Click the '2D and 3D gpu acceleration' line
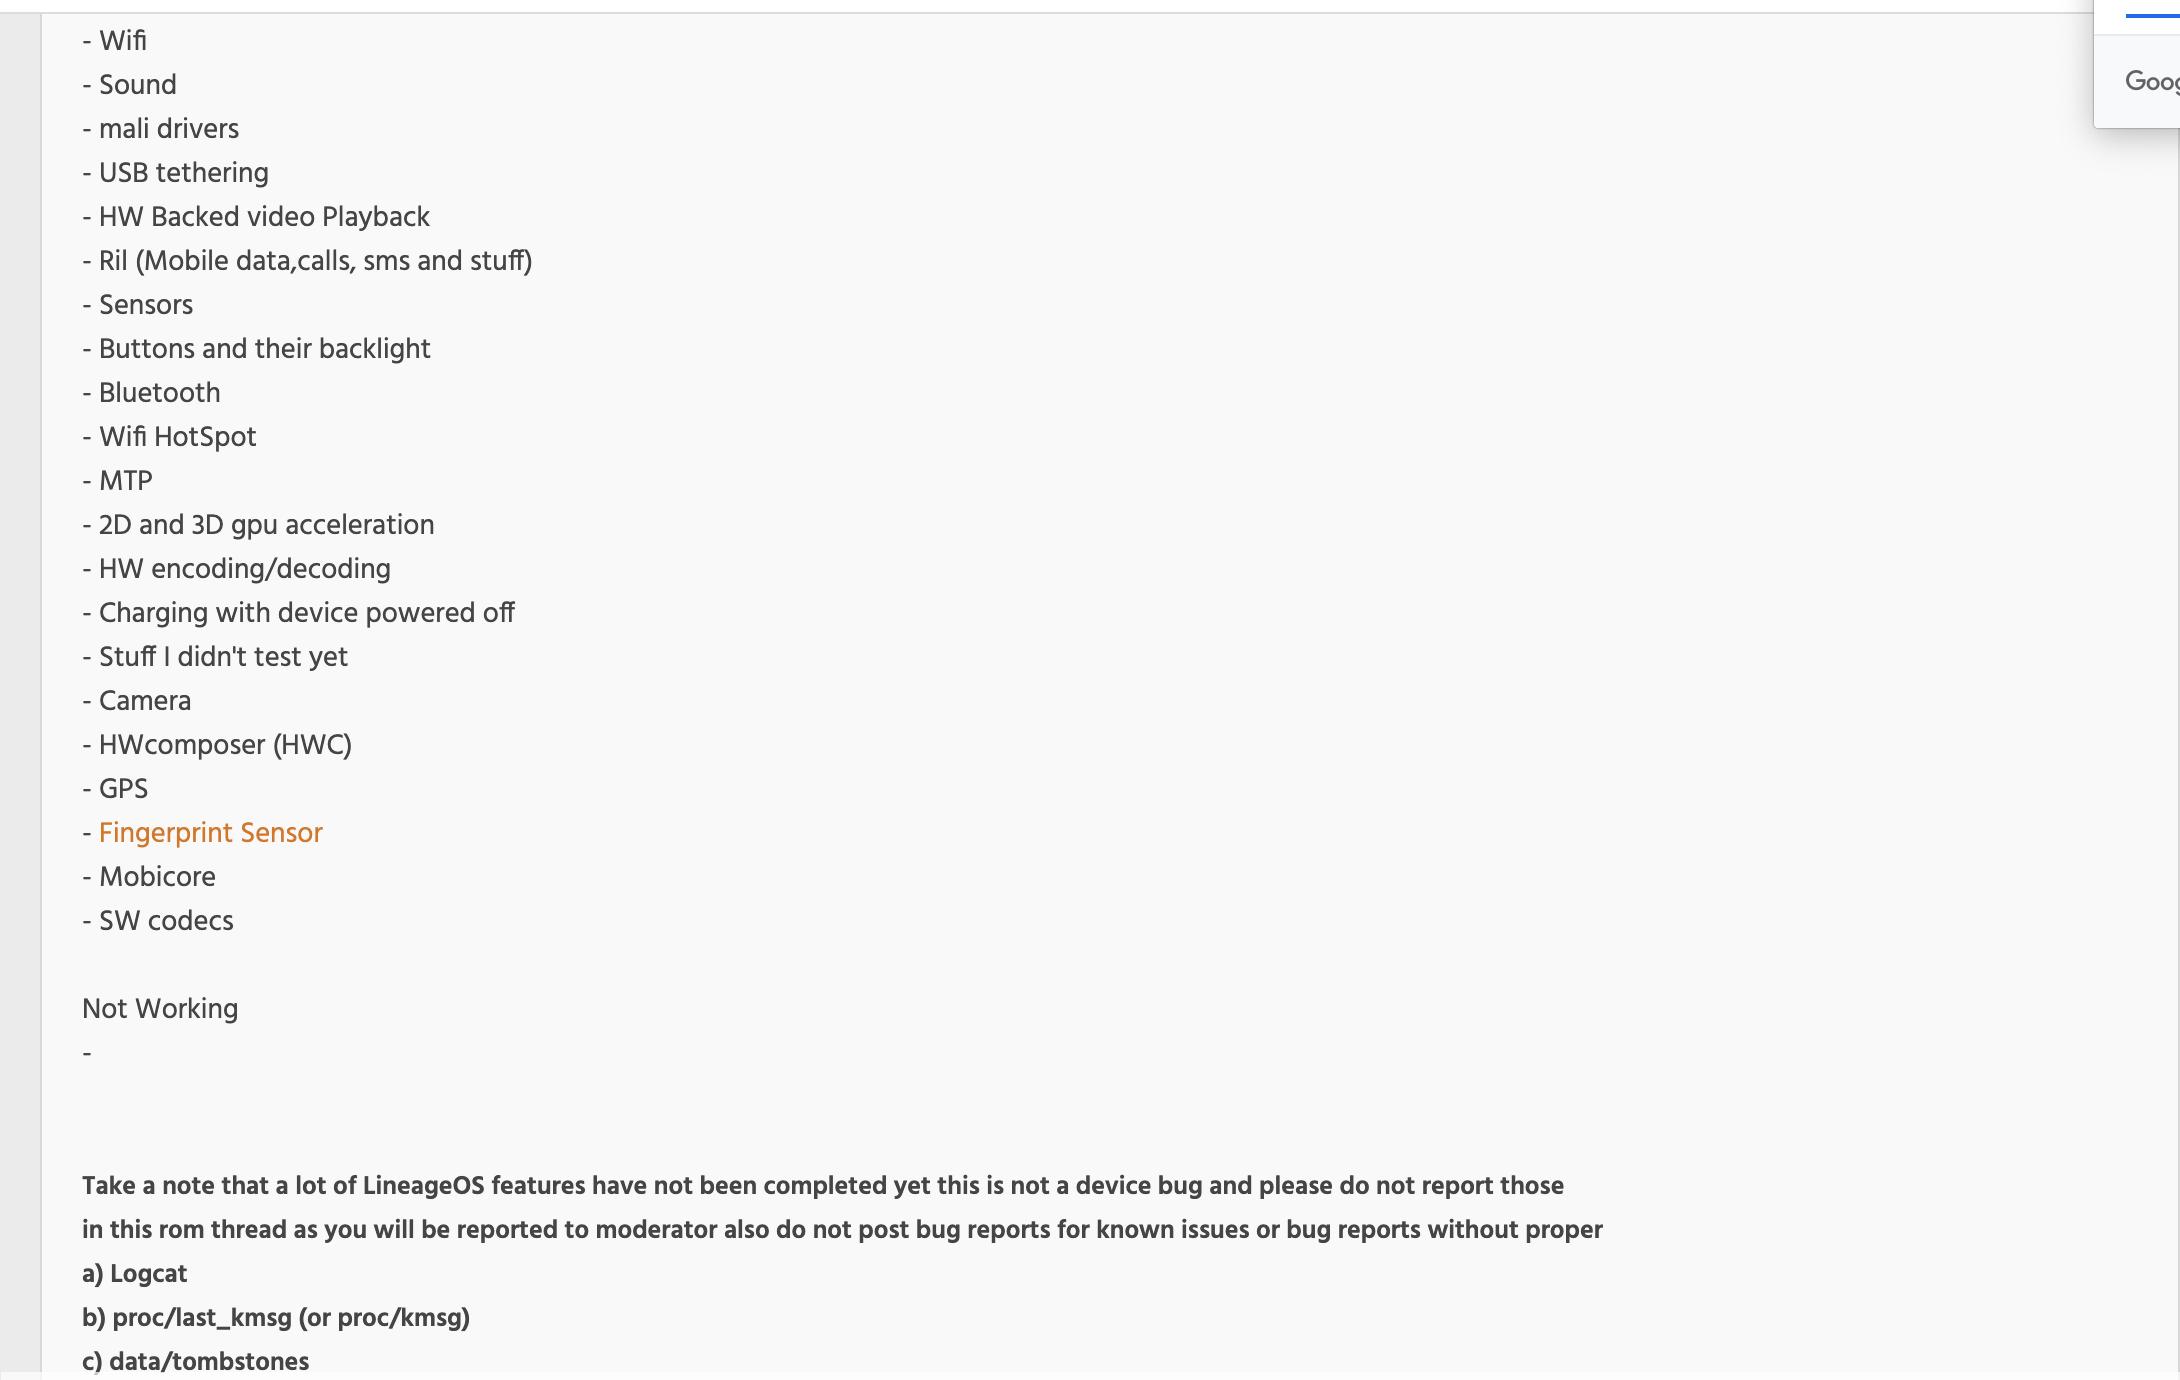The width and height of the screenshot is (2180, 1380). click(259, 525)
